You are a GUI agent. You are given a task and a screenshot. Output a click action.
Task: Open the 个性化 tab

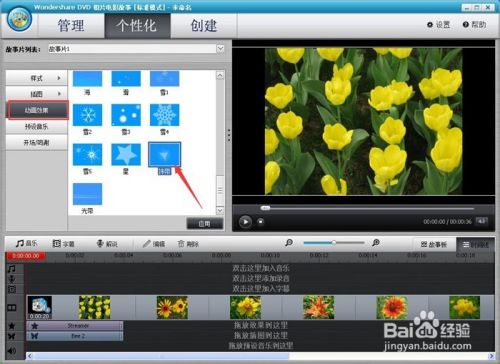point(137,26)
